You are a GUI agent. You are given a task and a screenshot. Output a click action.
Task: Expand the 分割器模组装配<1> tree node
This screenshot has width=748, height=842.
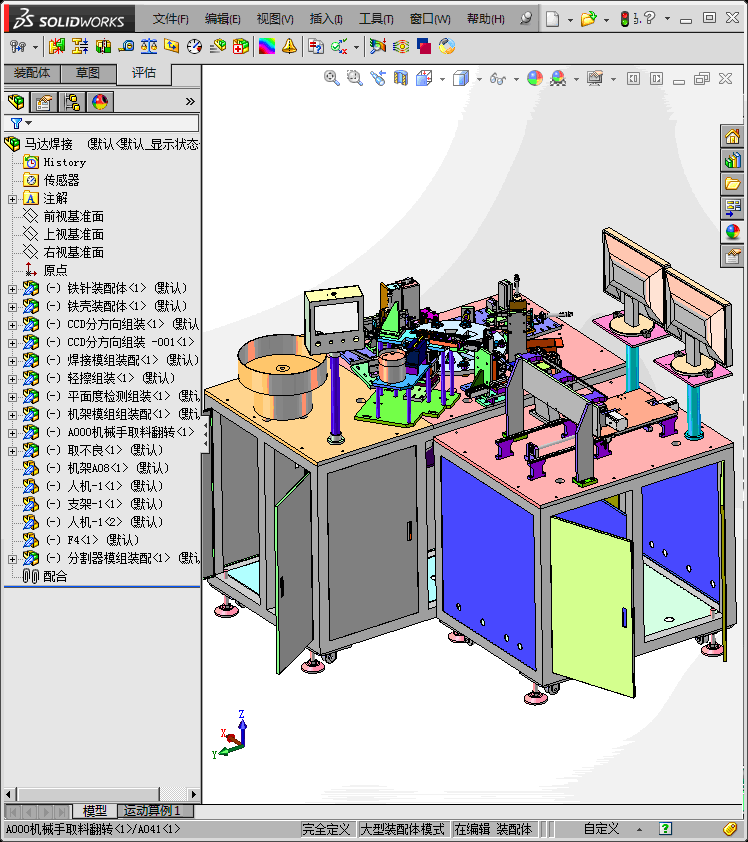(x=12, y=559)
